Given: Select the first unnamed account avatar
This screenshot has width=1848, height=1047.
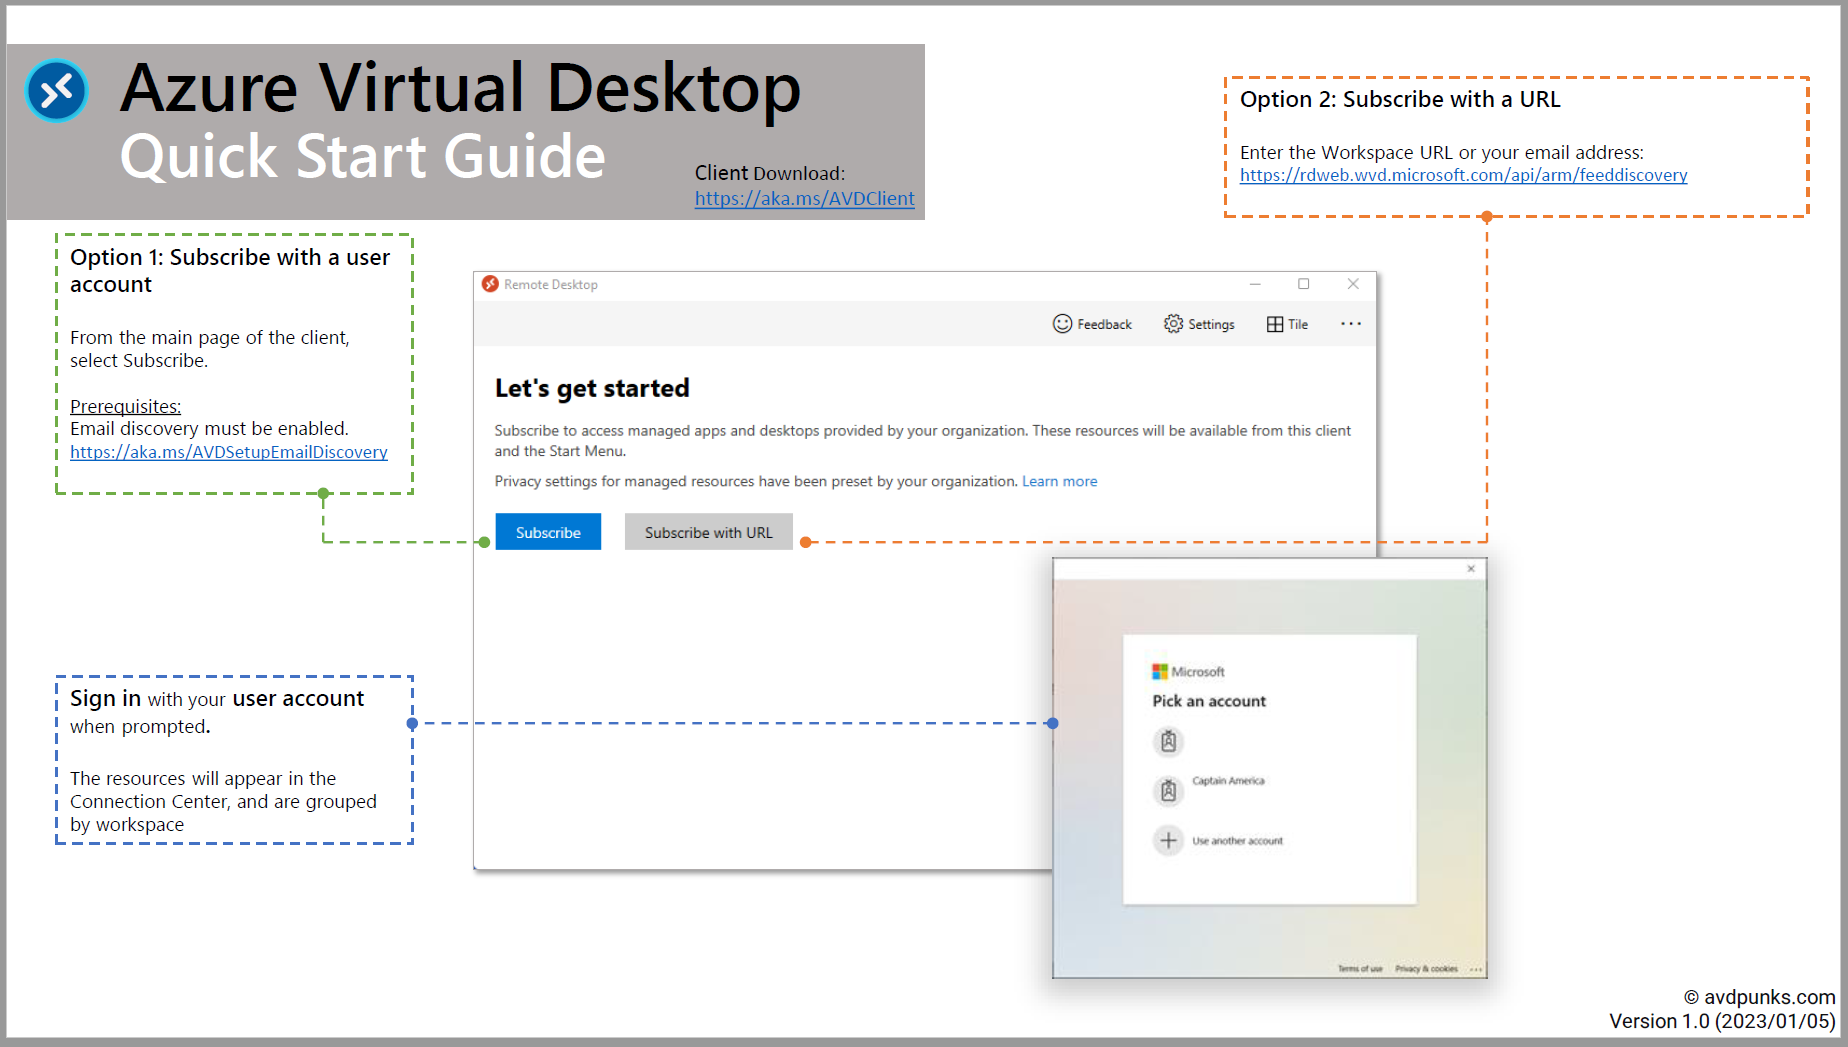Looking at the screenshot, I should (x=1168, y=741).
